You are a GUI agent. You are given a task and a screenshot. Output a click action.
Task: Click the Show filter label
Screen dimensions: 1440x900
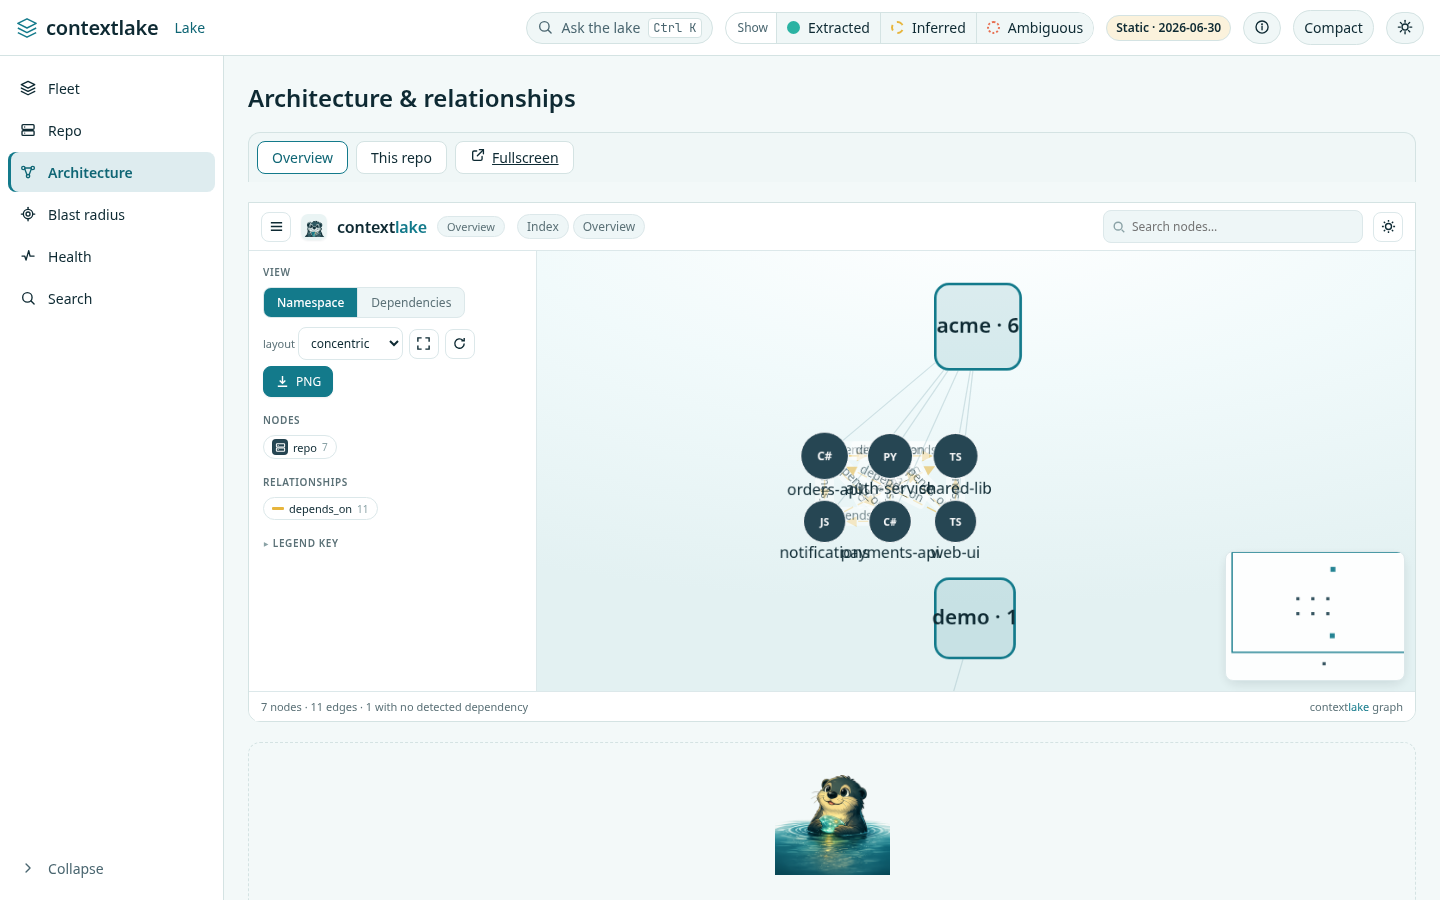click(752, 28)
